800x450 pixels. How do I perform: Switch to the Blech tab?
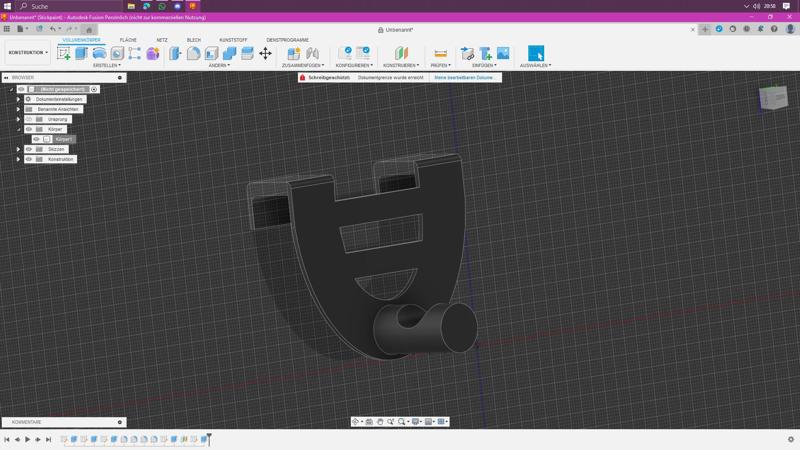click(193, 40)
